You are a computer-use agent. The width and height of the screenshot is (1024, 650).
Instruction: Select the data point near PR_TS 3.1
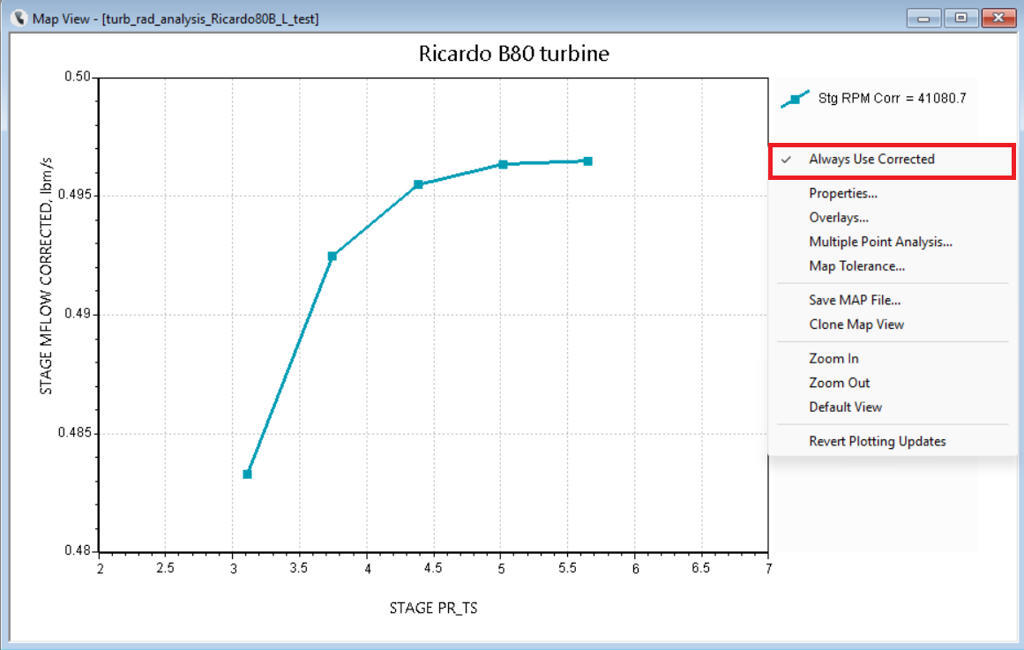247,474
